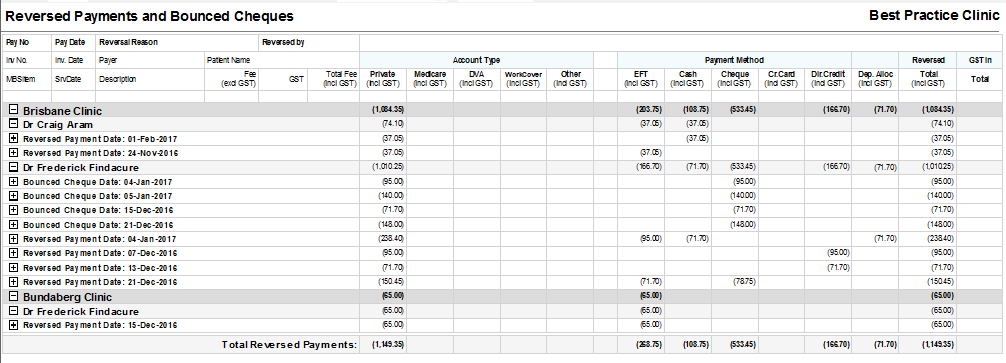
Task: Expand Bounced Cheque Date: 15-Dec-2016 row
Action: [x=13, y=210]
